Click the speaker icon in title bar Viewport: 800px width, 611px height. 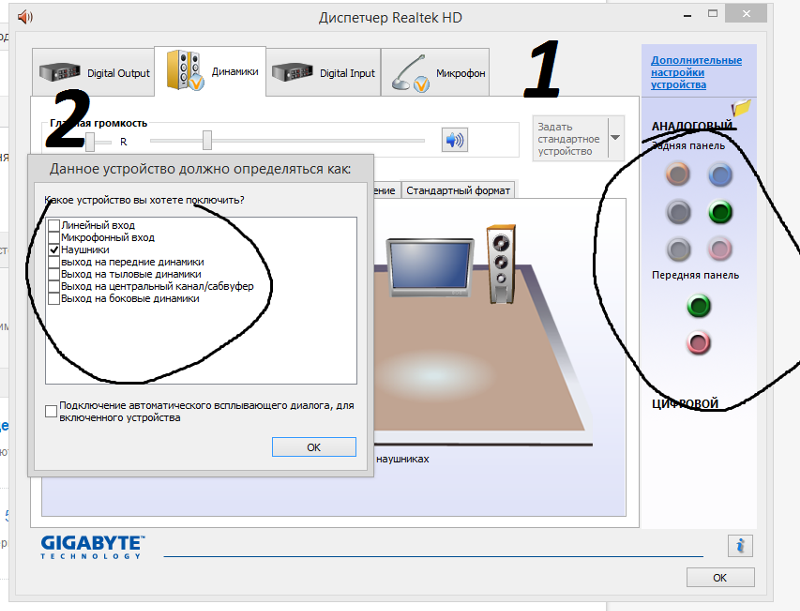[x=25, y=17]
